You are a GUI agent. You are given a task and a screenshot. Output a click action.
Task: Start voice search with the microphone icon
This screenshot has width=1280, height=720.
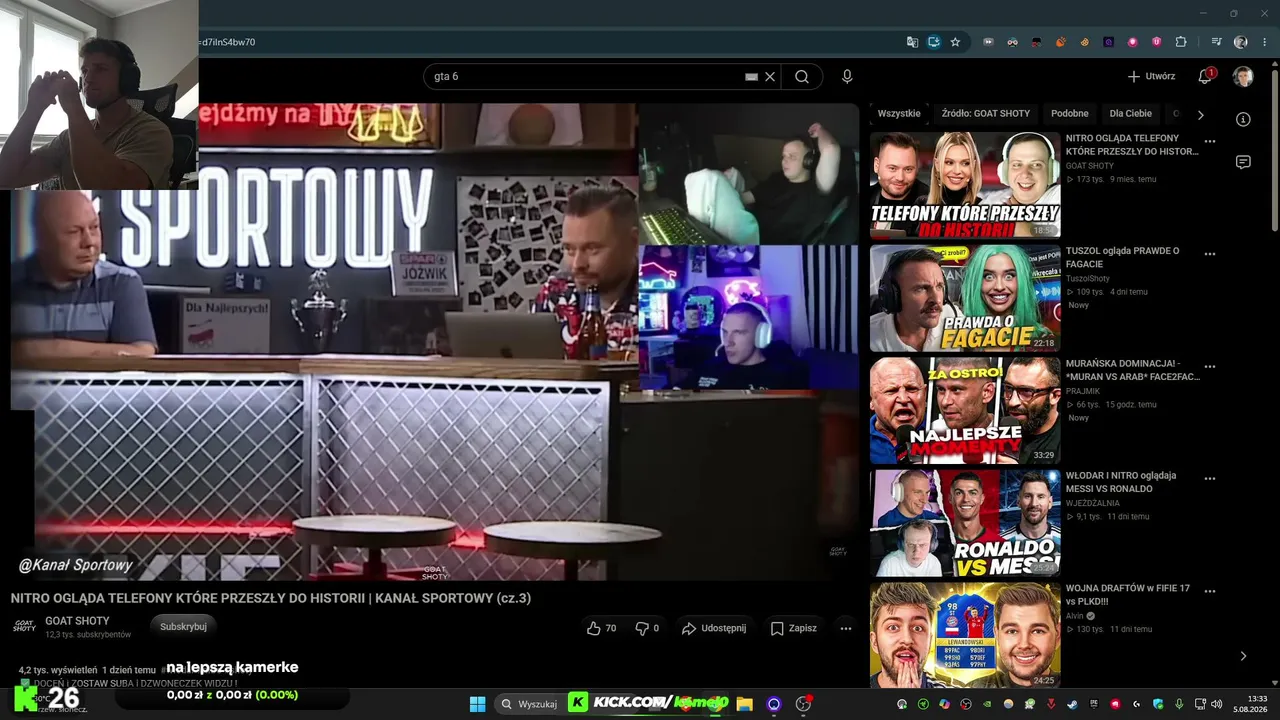click(x=847, y=76)
